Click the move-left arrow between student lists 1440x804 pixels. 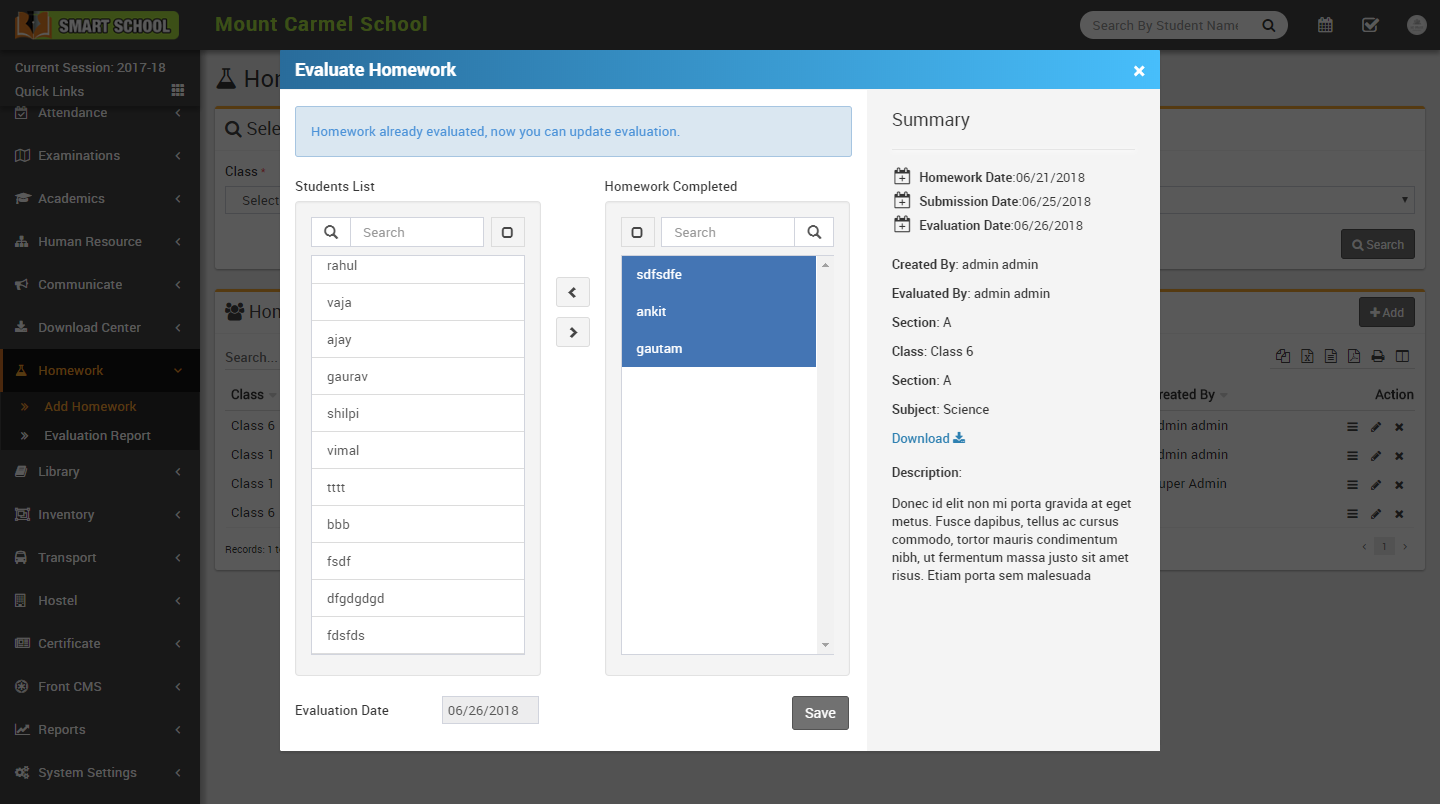[572, 293]
